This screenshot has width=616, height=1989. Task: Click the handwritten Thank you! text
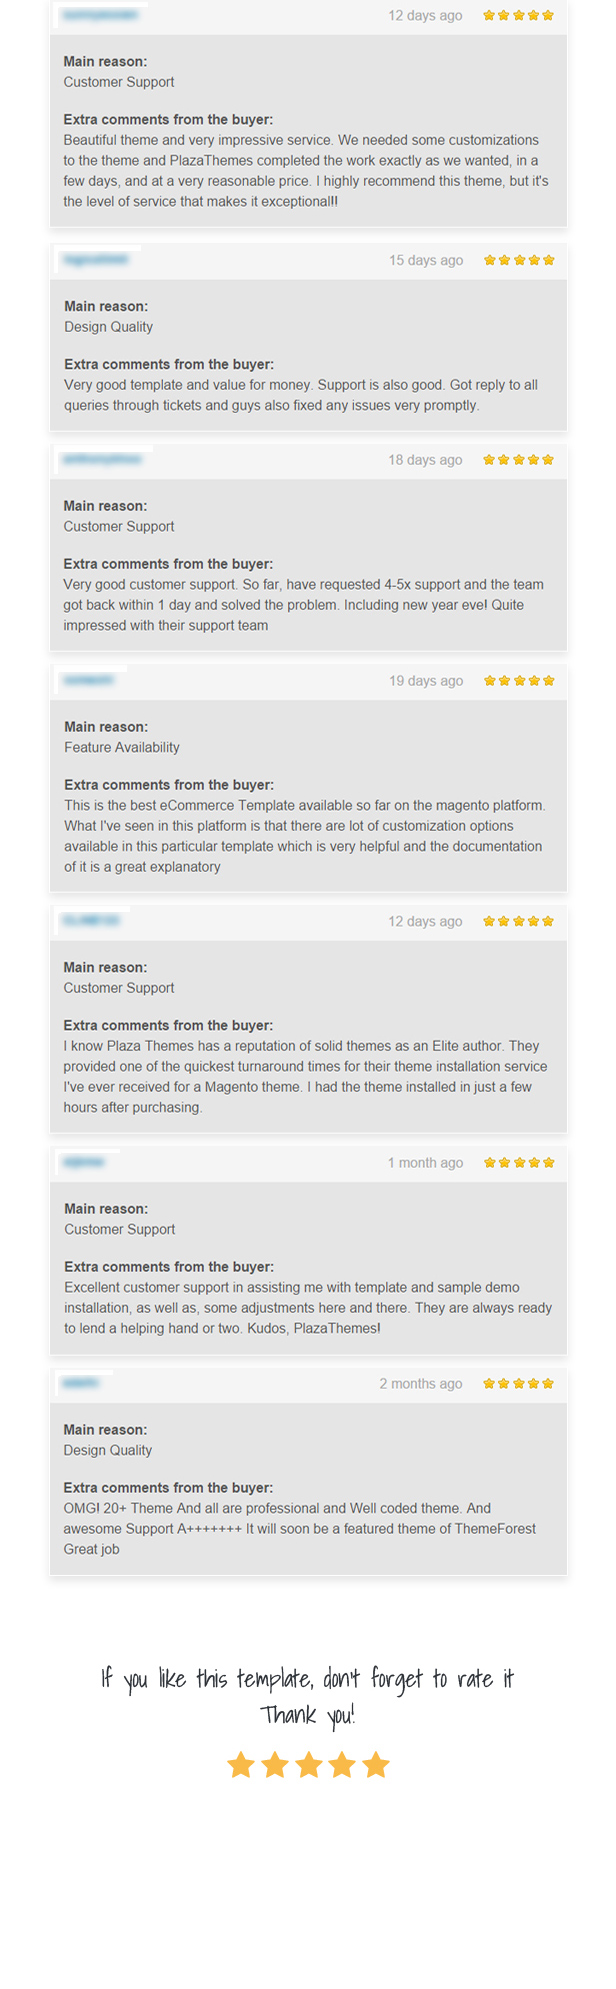coord(308,1716)
